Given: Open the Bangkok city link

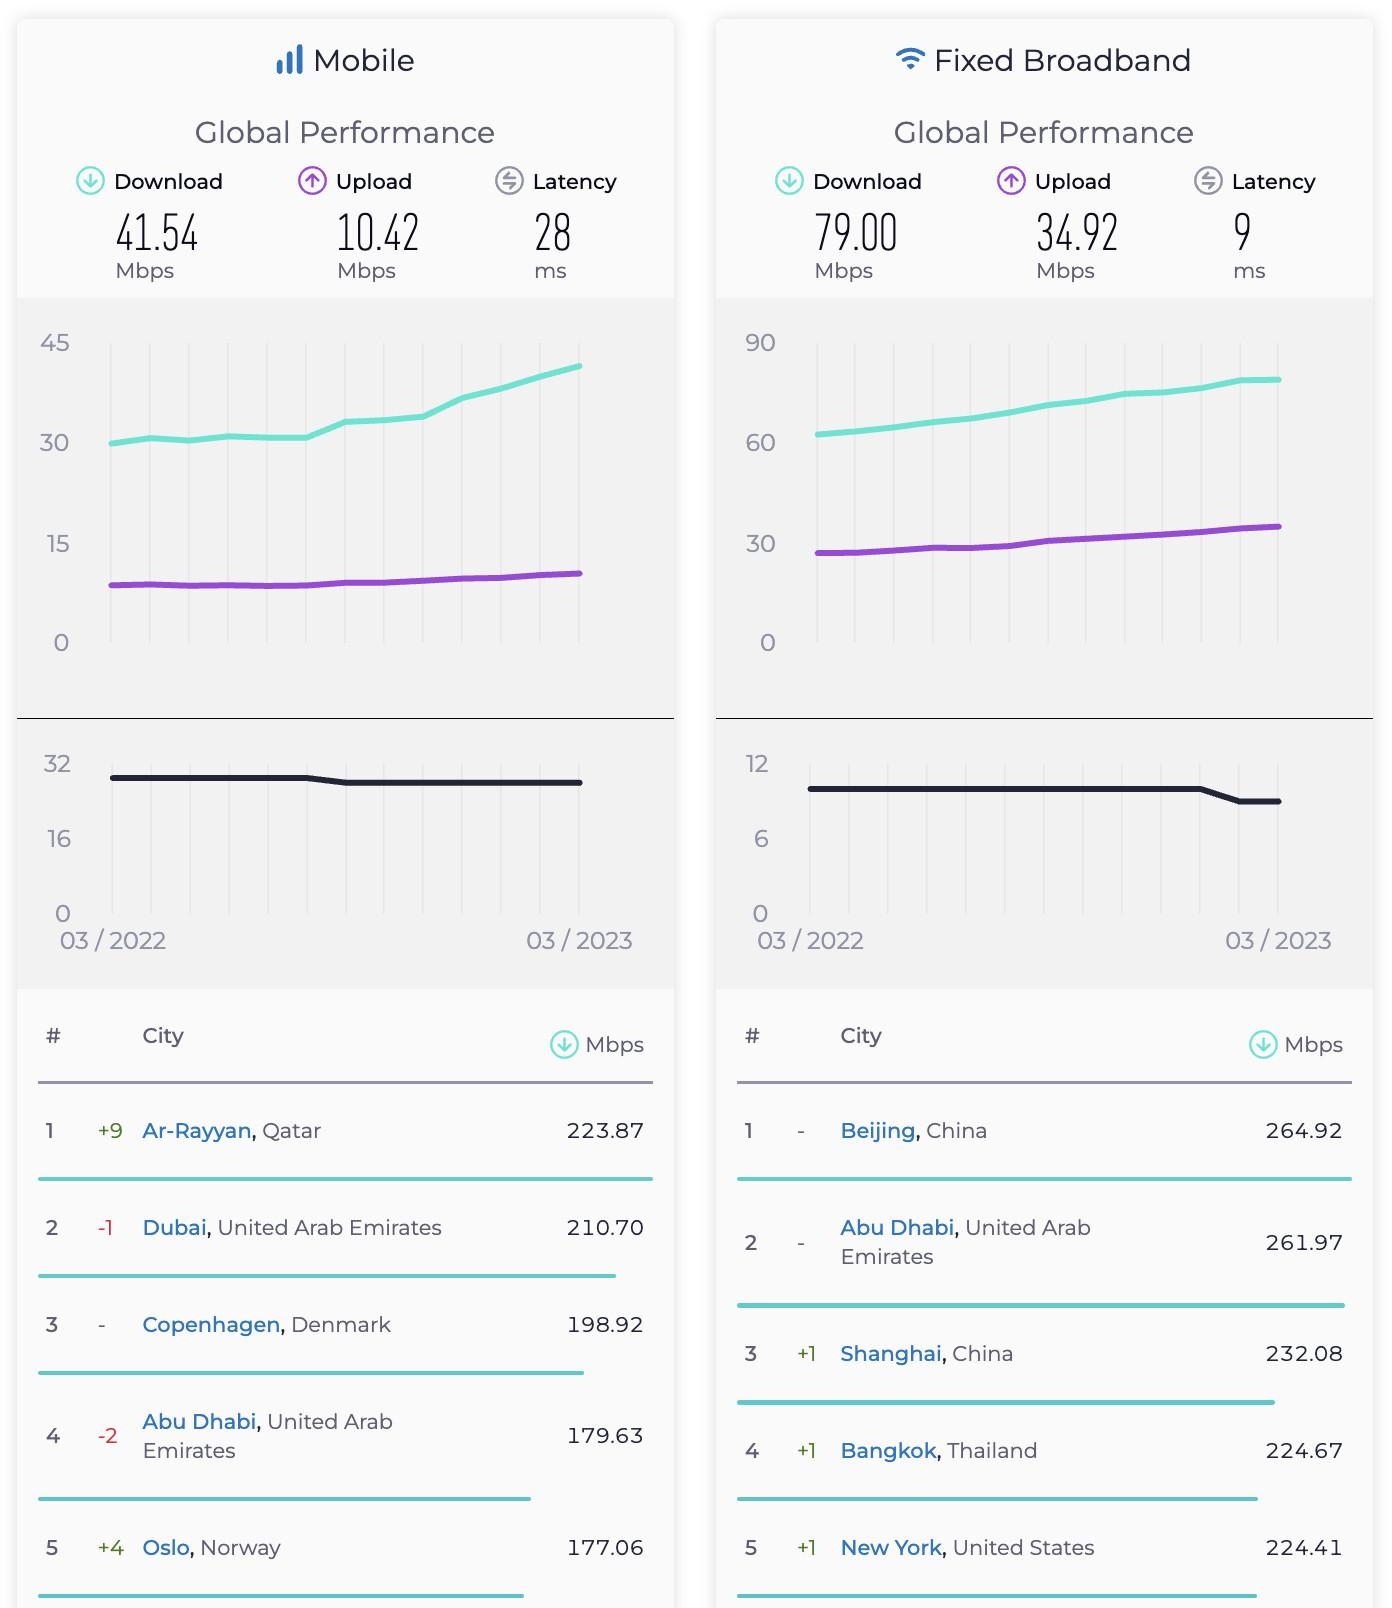Looking at the screenshot, I should coord(889,1451).
